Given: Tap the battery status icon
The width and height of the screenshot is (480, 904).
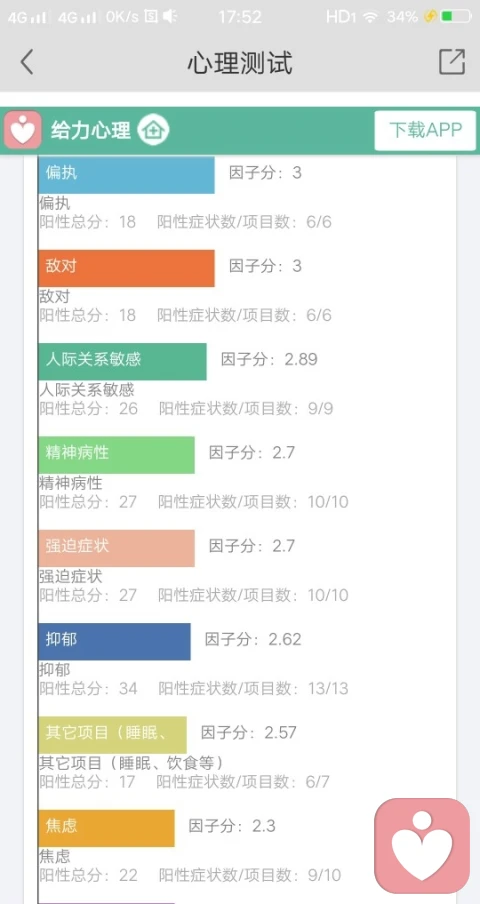Looking at the screenshot, I should pyautogui.click(x=457, y=17).
